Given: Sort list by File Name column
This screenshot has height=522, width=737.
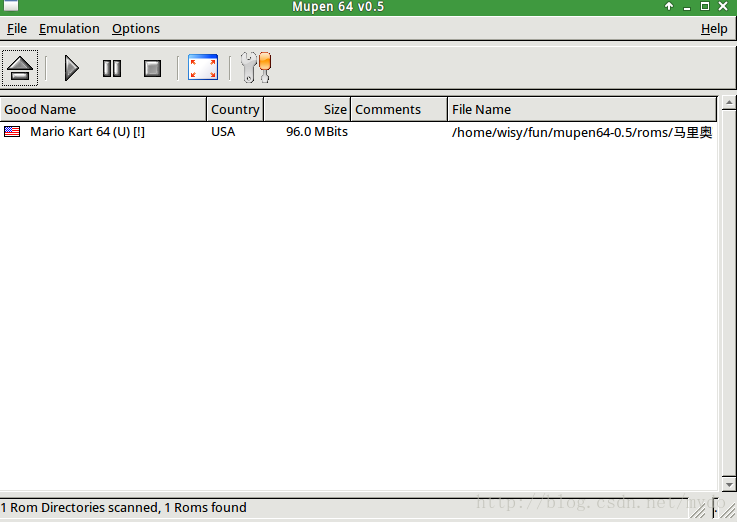Looking at the screenshot, I should 582,109.
